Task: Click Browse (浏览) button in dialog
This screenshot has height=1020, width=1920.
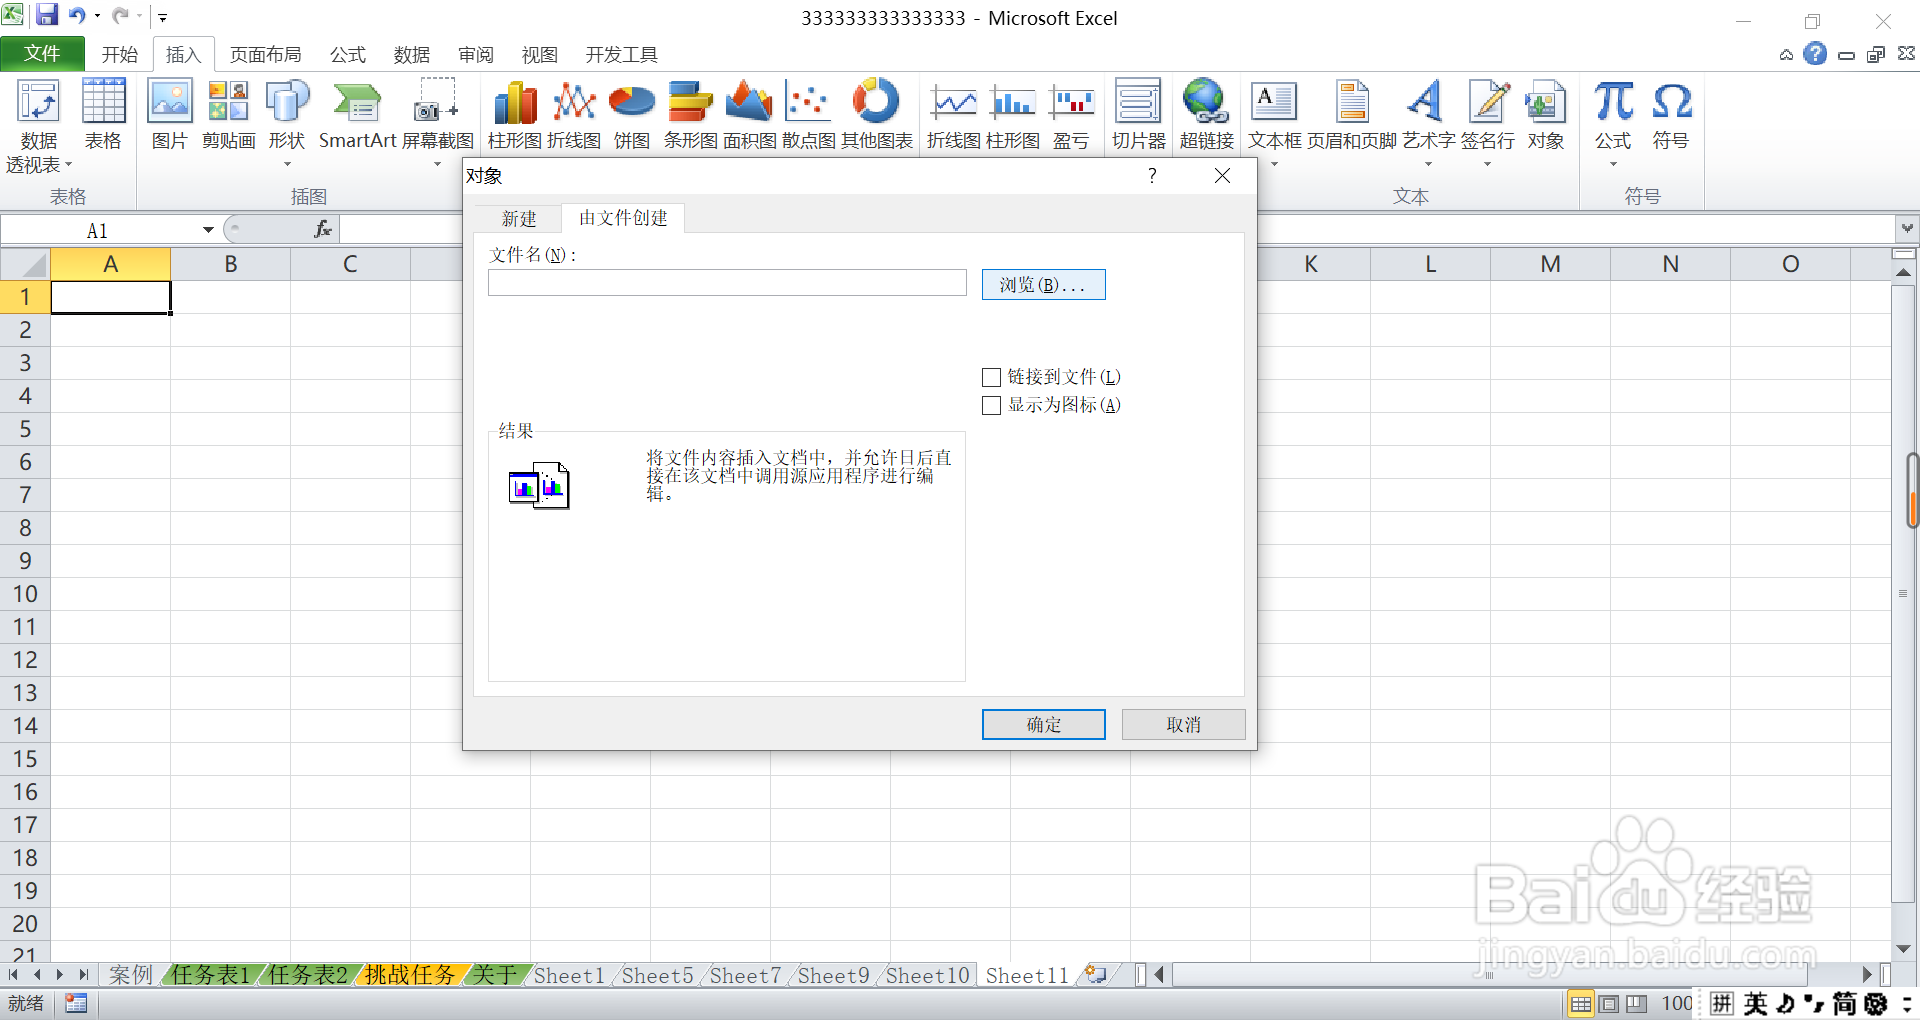Action: click(1043, 285)
